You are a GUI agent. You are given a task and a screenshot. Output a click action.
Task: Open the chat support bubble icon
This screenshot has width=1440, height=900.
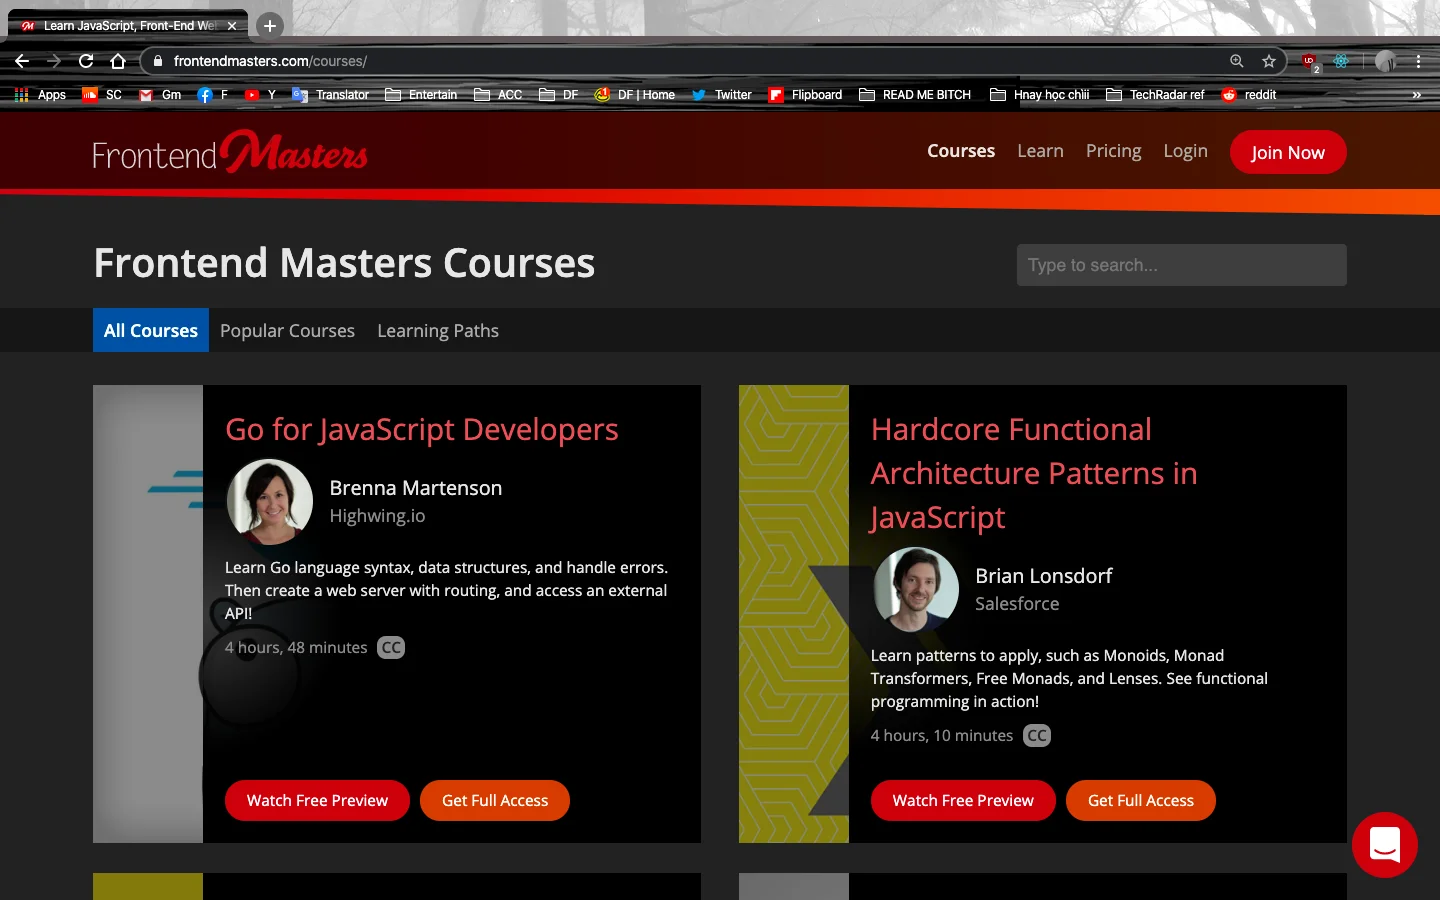pyautogui.click(x=1385, y=845)
